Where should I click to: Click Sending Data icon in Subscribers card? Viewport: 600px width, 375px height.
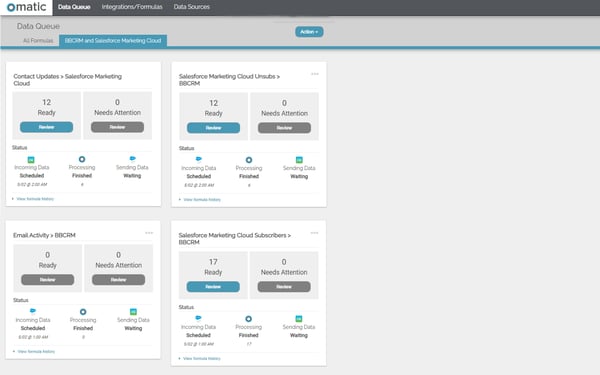point(299,319)
